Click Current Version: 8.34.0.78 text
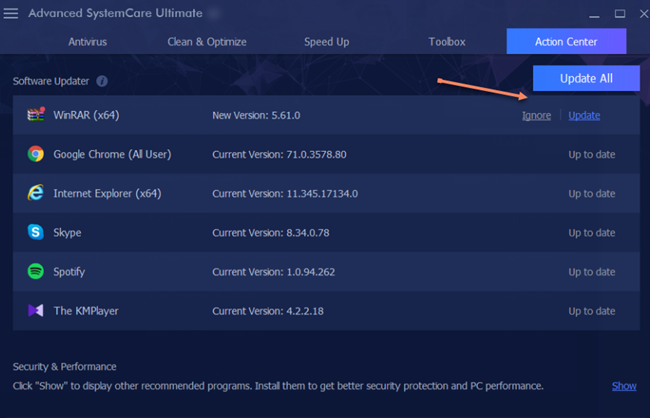Image resolution: width=650 pixels, height=418 pixels. click(271, 233)
